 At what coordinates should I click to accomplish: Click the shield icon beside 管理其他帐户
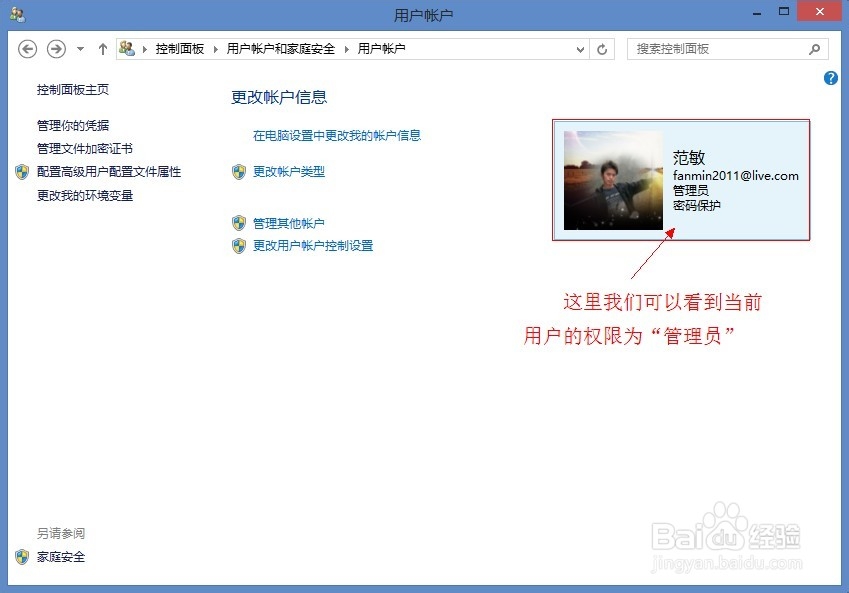pos(238,223)
